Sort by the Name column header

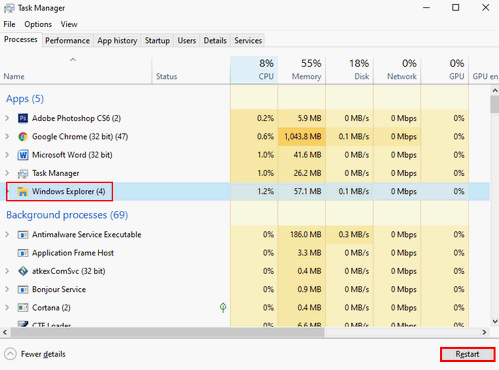[x=76, y=70]
